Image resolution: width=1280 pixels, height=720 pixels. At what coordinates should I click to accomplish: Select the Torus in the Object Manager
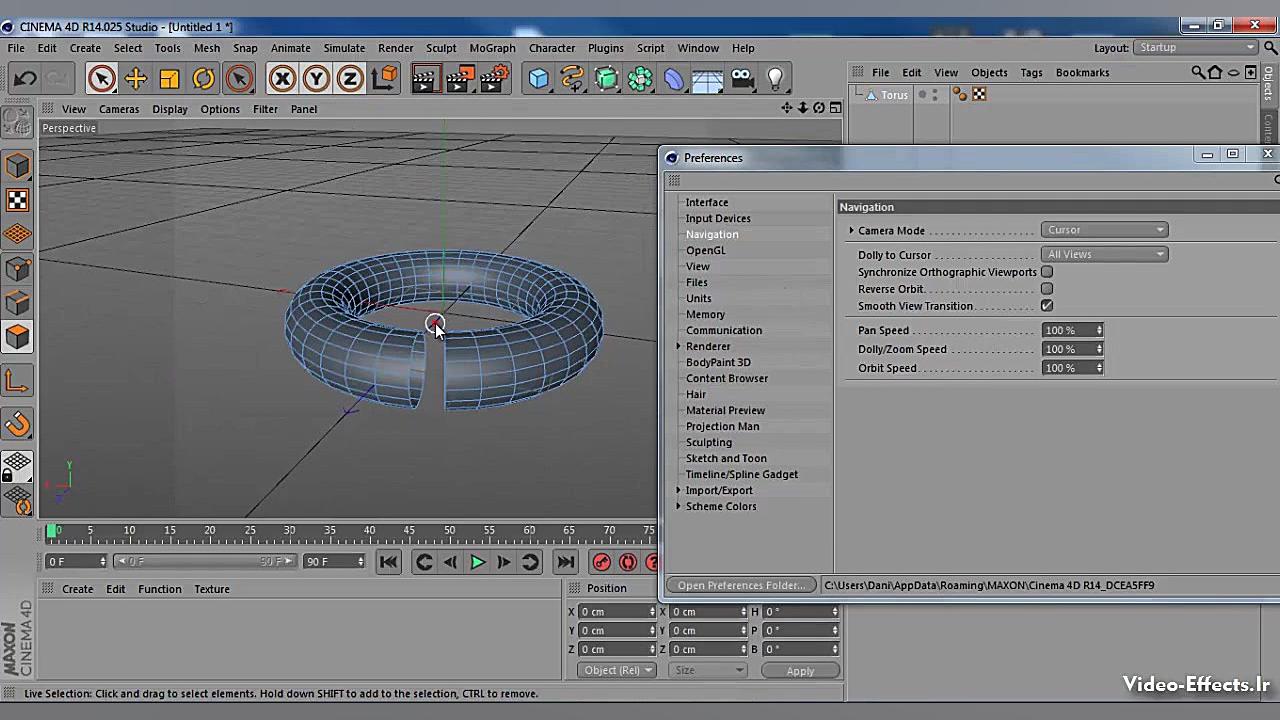[894, 94]
